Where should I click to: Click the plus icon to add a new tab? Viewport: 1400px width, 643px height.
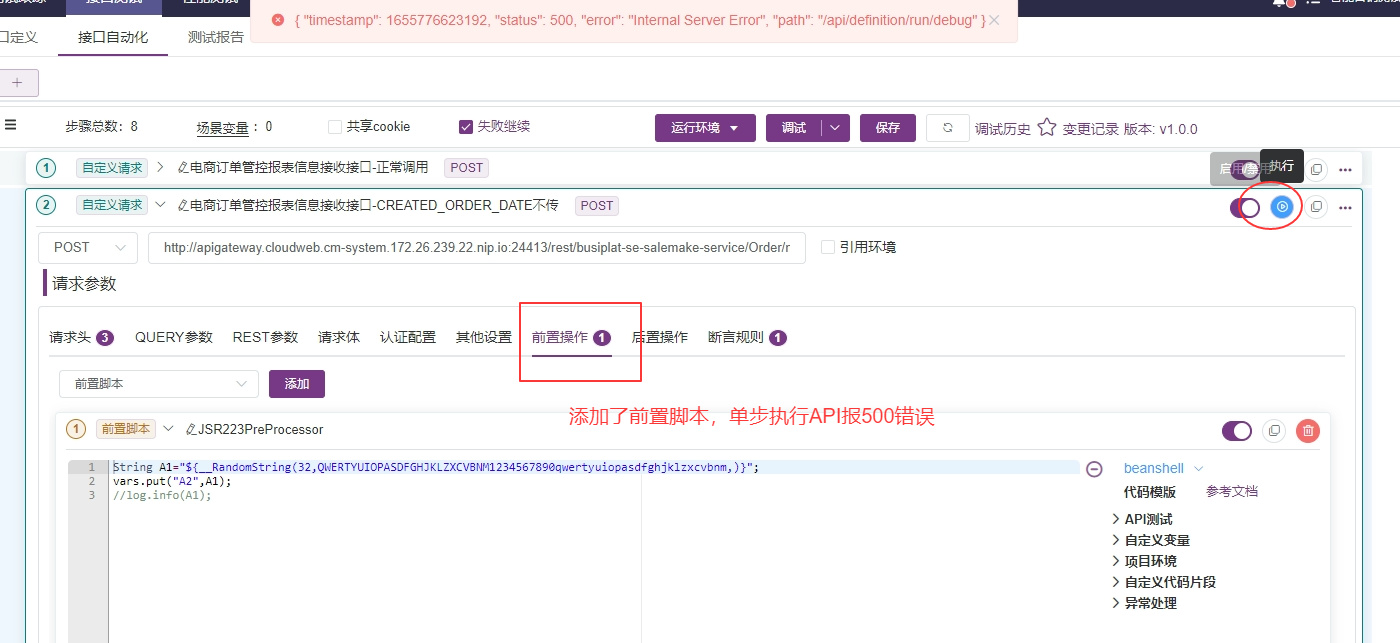point(20,82)
